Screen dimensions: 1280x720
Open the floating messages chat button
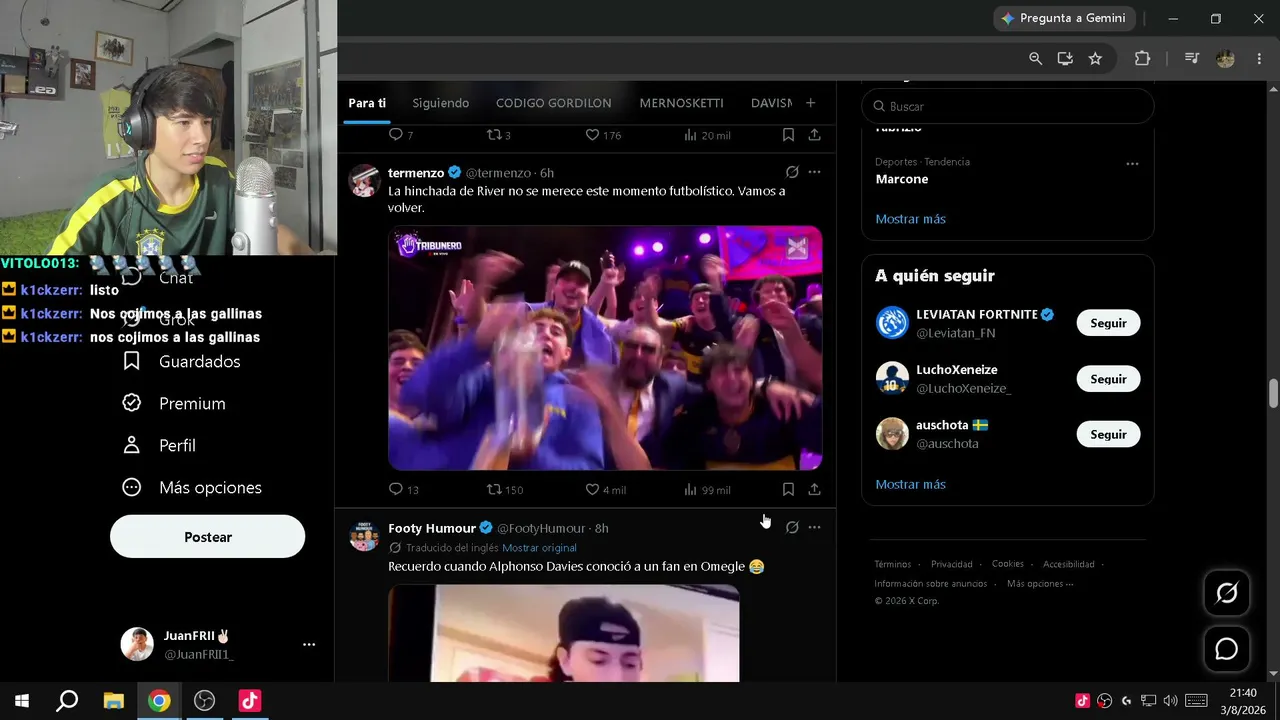point(1227,649)
